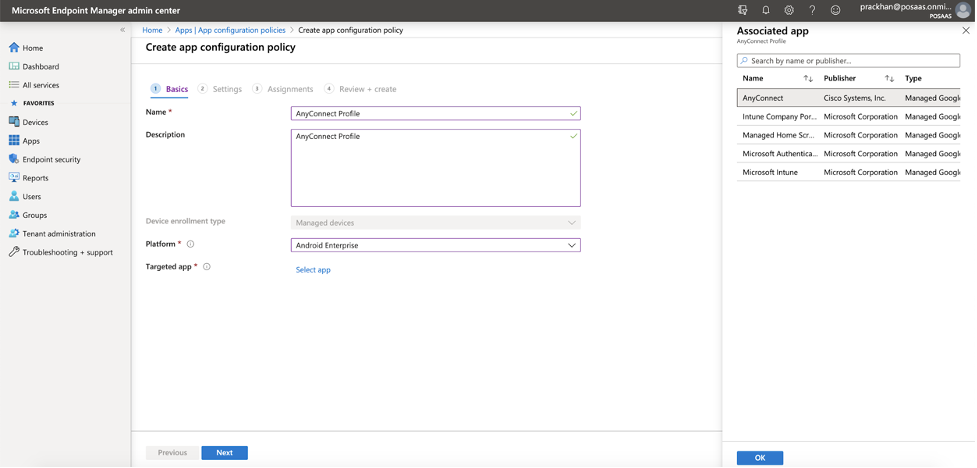The width and height of the screenshot is (977, 468).
Task: Click the star icon beside FAVORITES
Action: (x=14, y=103)
